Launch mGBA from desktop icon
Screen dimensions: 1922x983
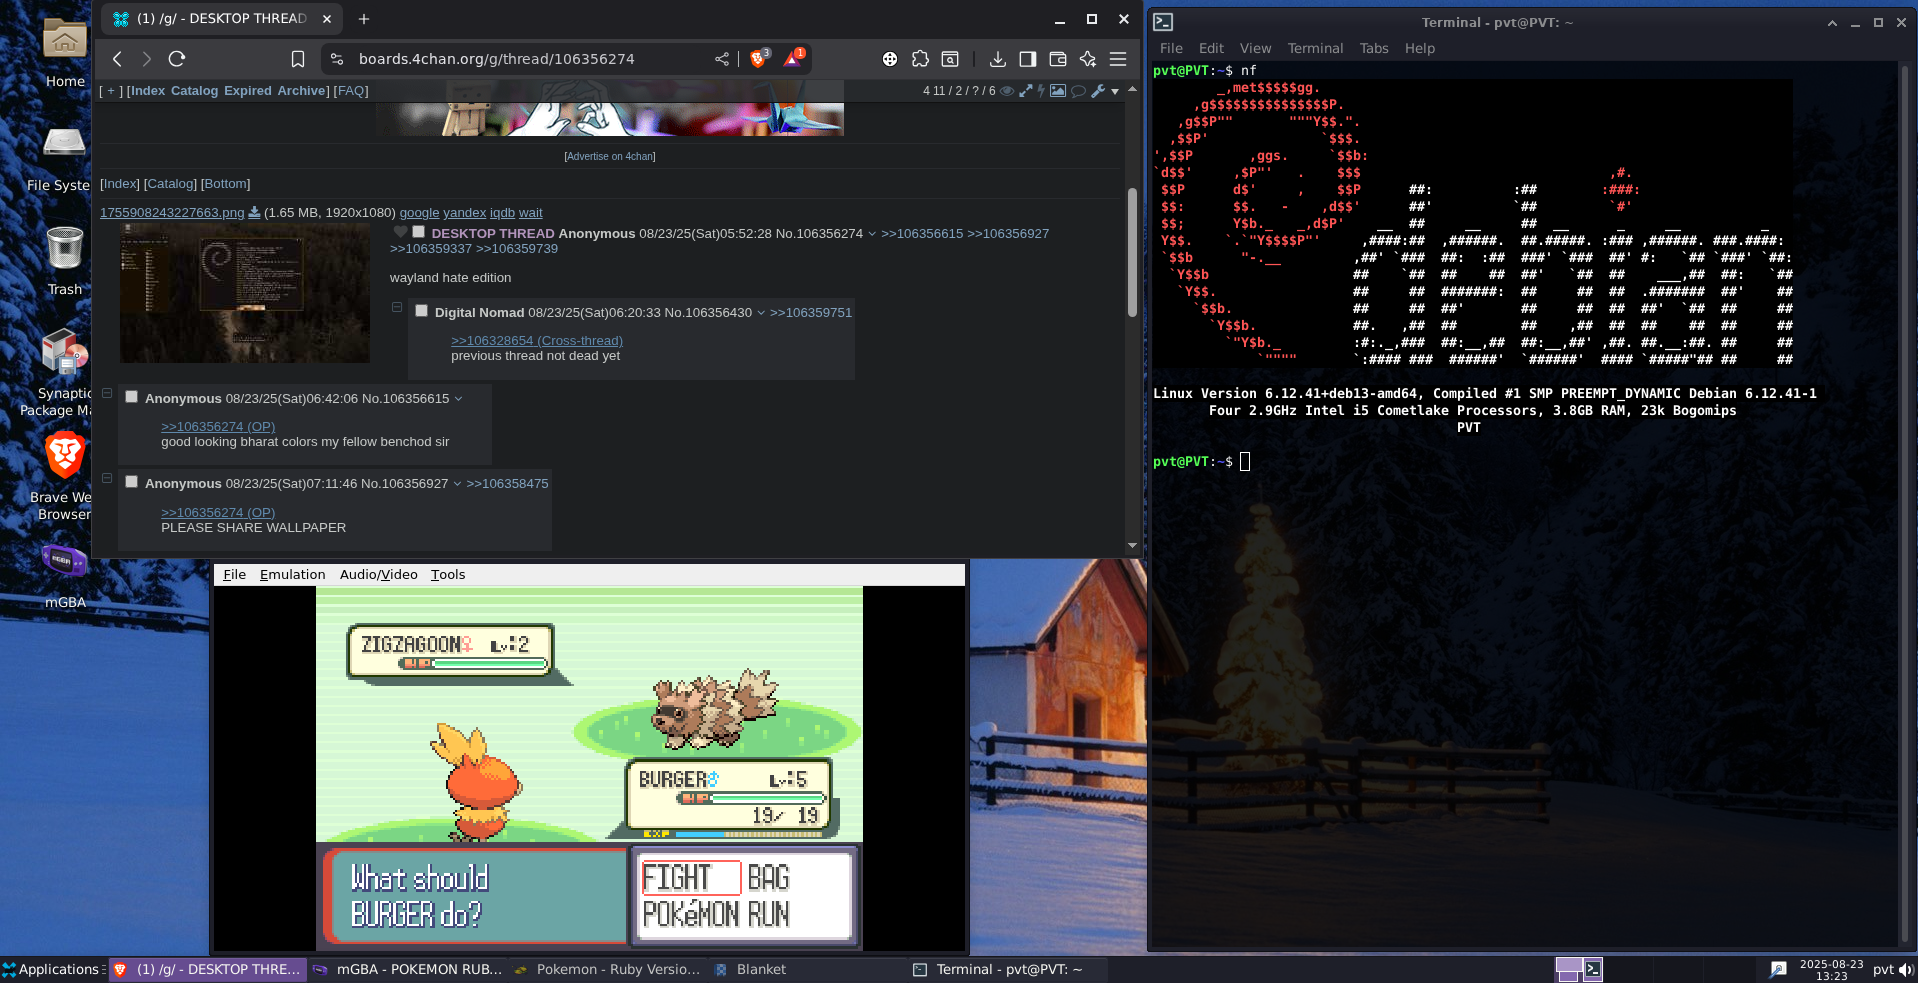tap(65, 575)
